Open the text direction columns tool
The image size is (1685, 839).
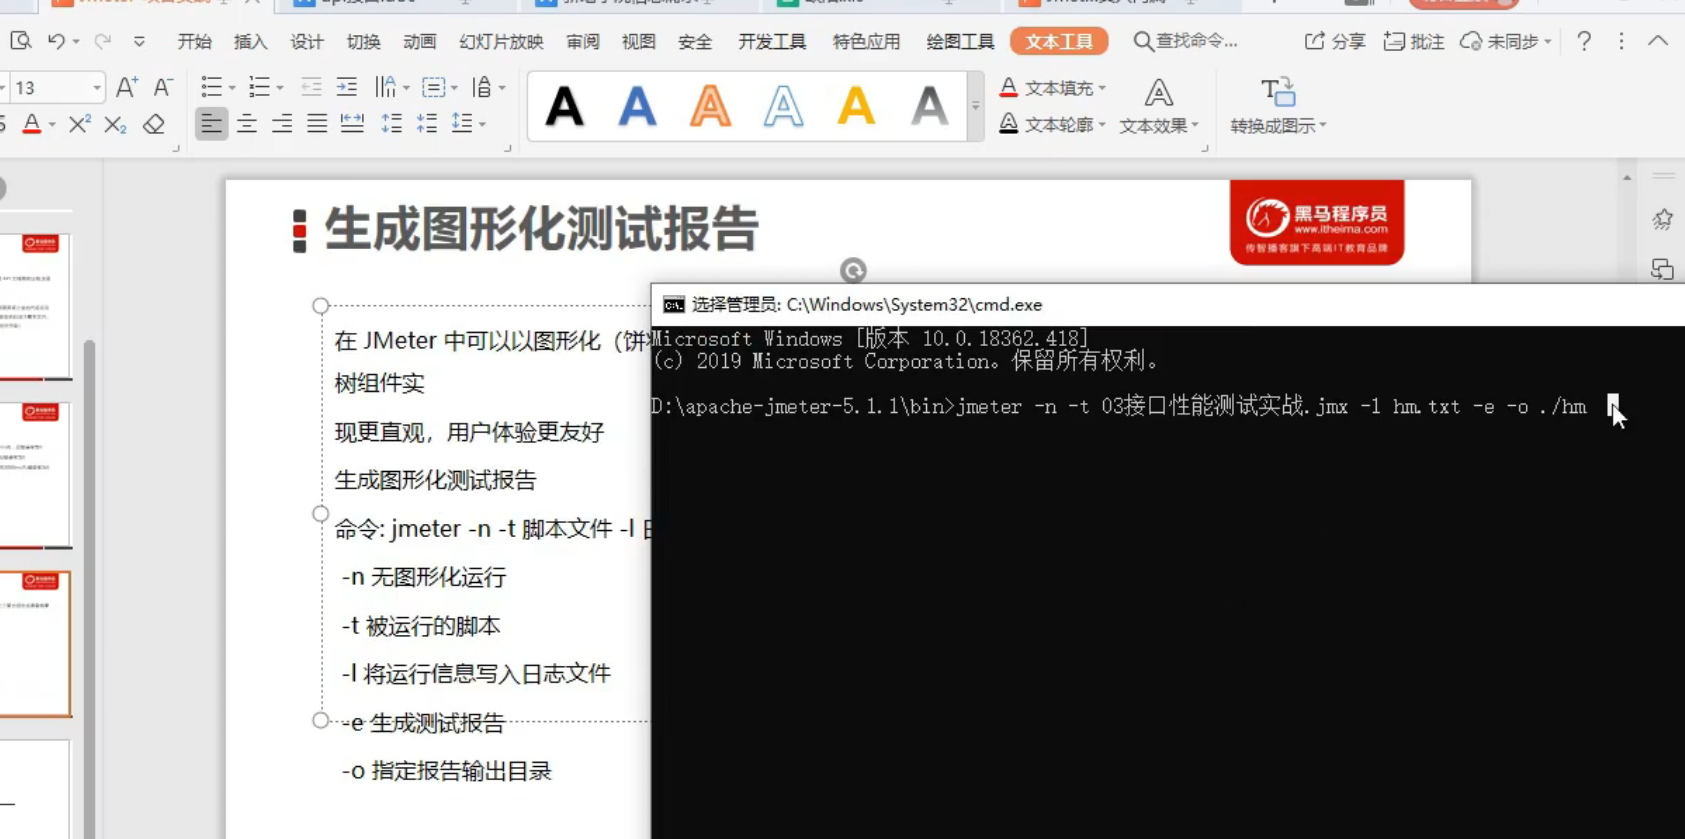pyautogui.click(x=386, y=87)
